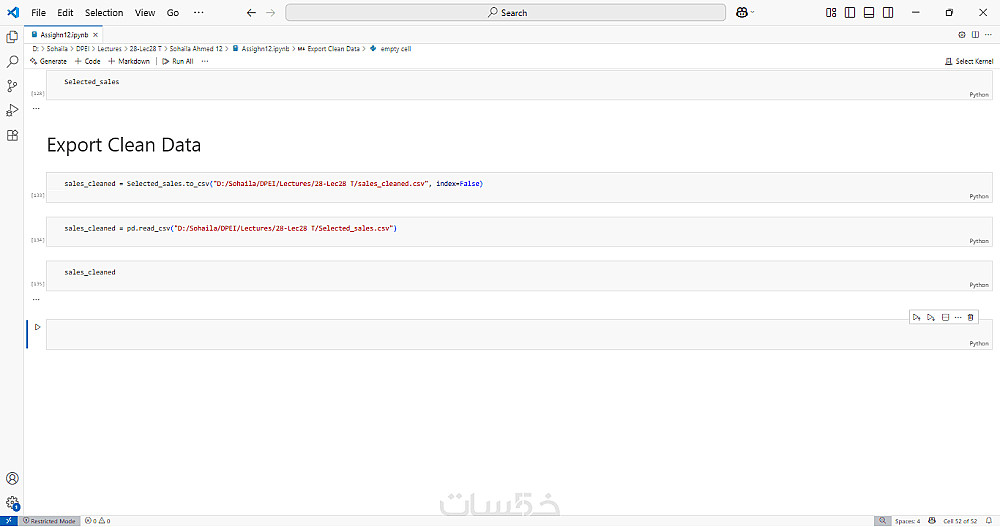The height and width of the screenshot is (527, 1000).
Task: Open cell toolbar More Actions
Action: pos(958,317)
